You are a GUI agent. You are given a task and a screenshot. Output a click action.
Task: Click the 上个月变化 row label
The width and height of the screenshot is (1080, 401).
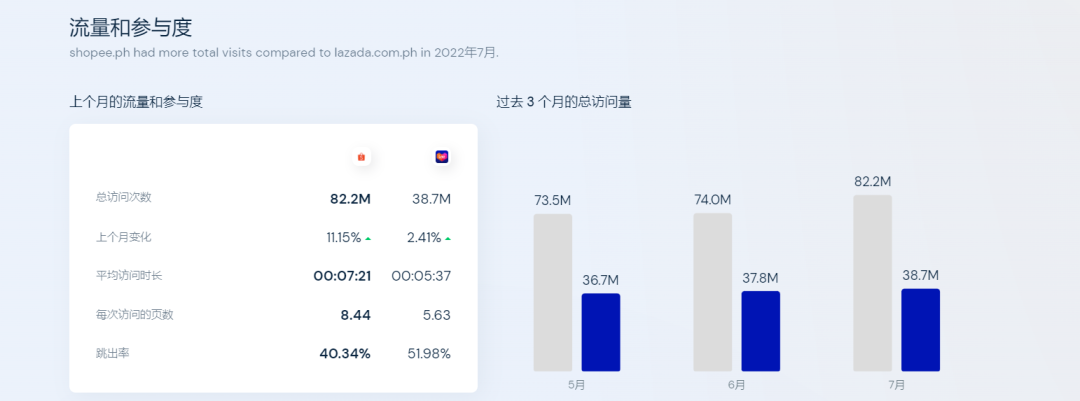(123, 237)
